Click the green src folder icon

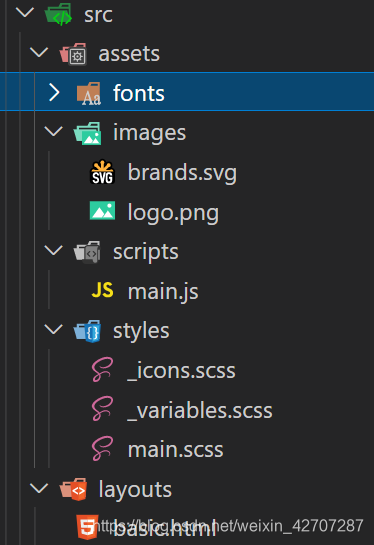pos(58,14)
